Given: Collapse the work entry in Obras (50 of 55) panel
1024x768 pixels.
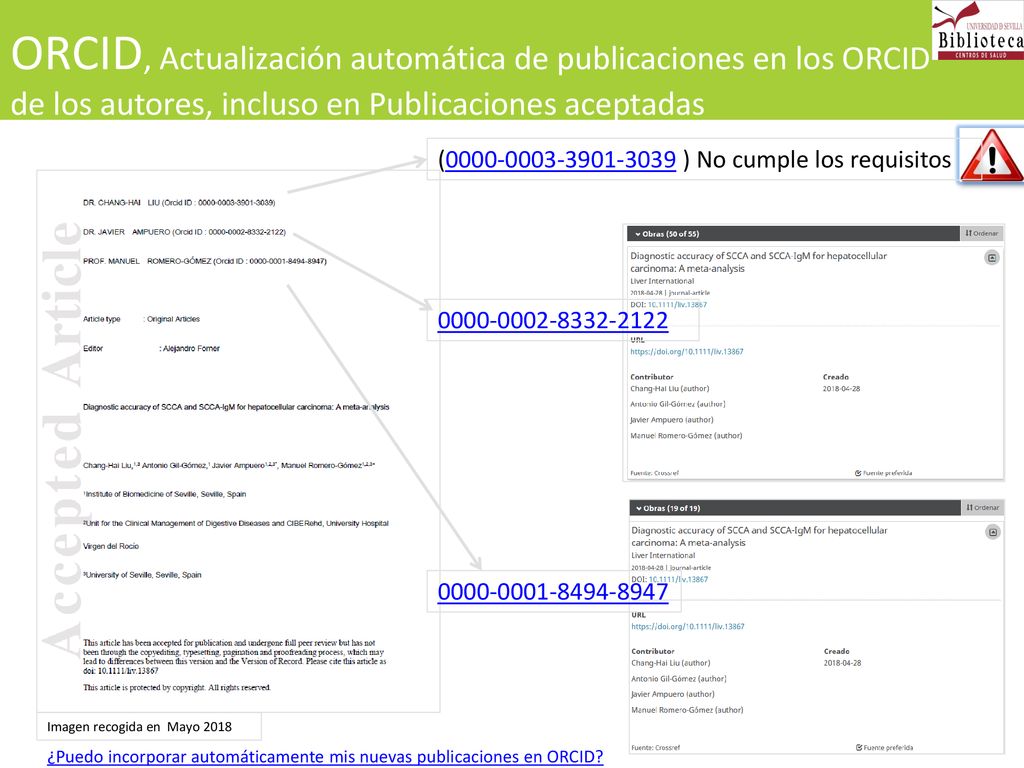Looking at the screenshot, I should (x=991, y=258).
